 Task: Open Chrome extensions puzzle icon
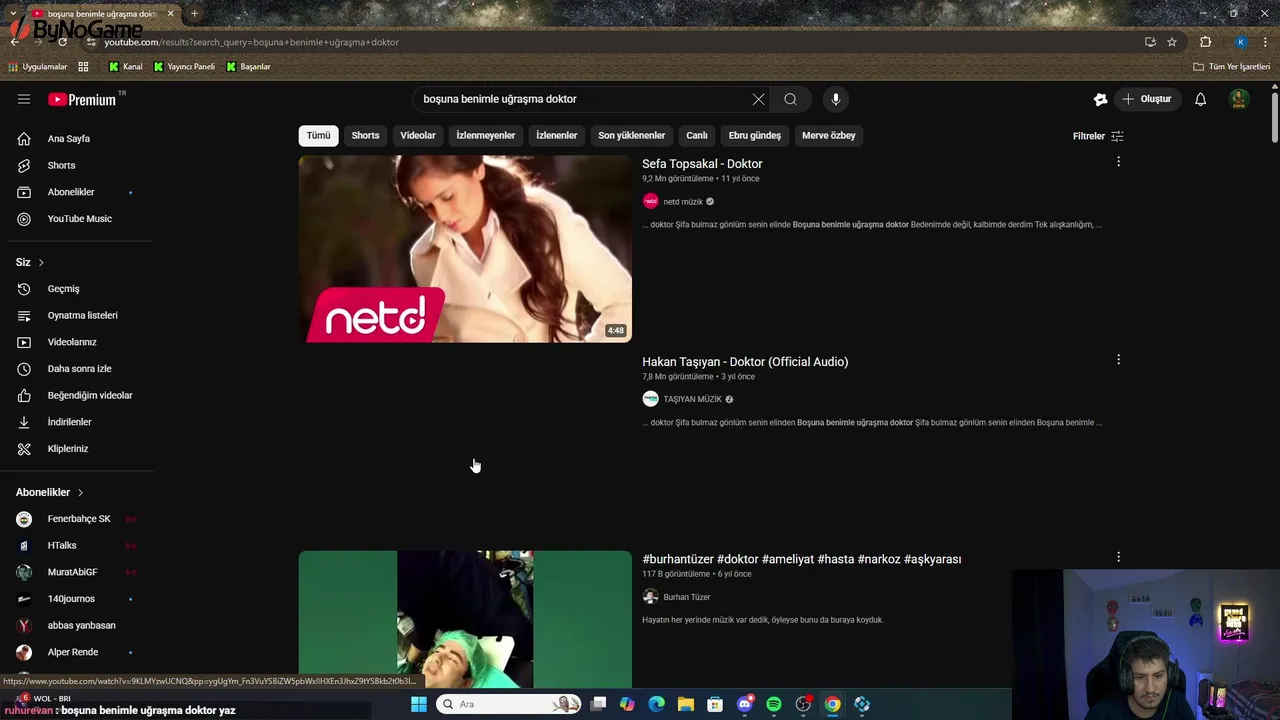(1205, 42)
